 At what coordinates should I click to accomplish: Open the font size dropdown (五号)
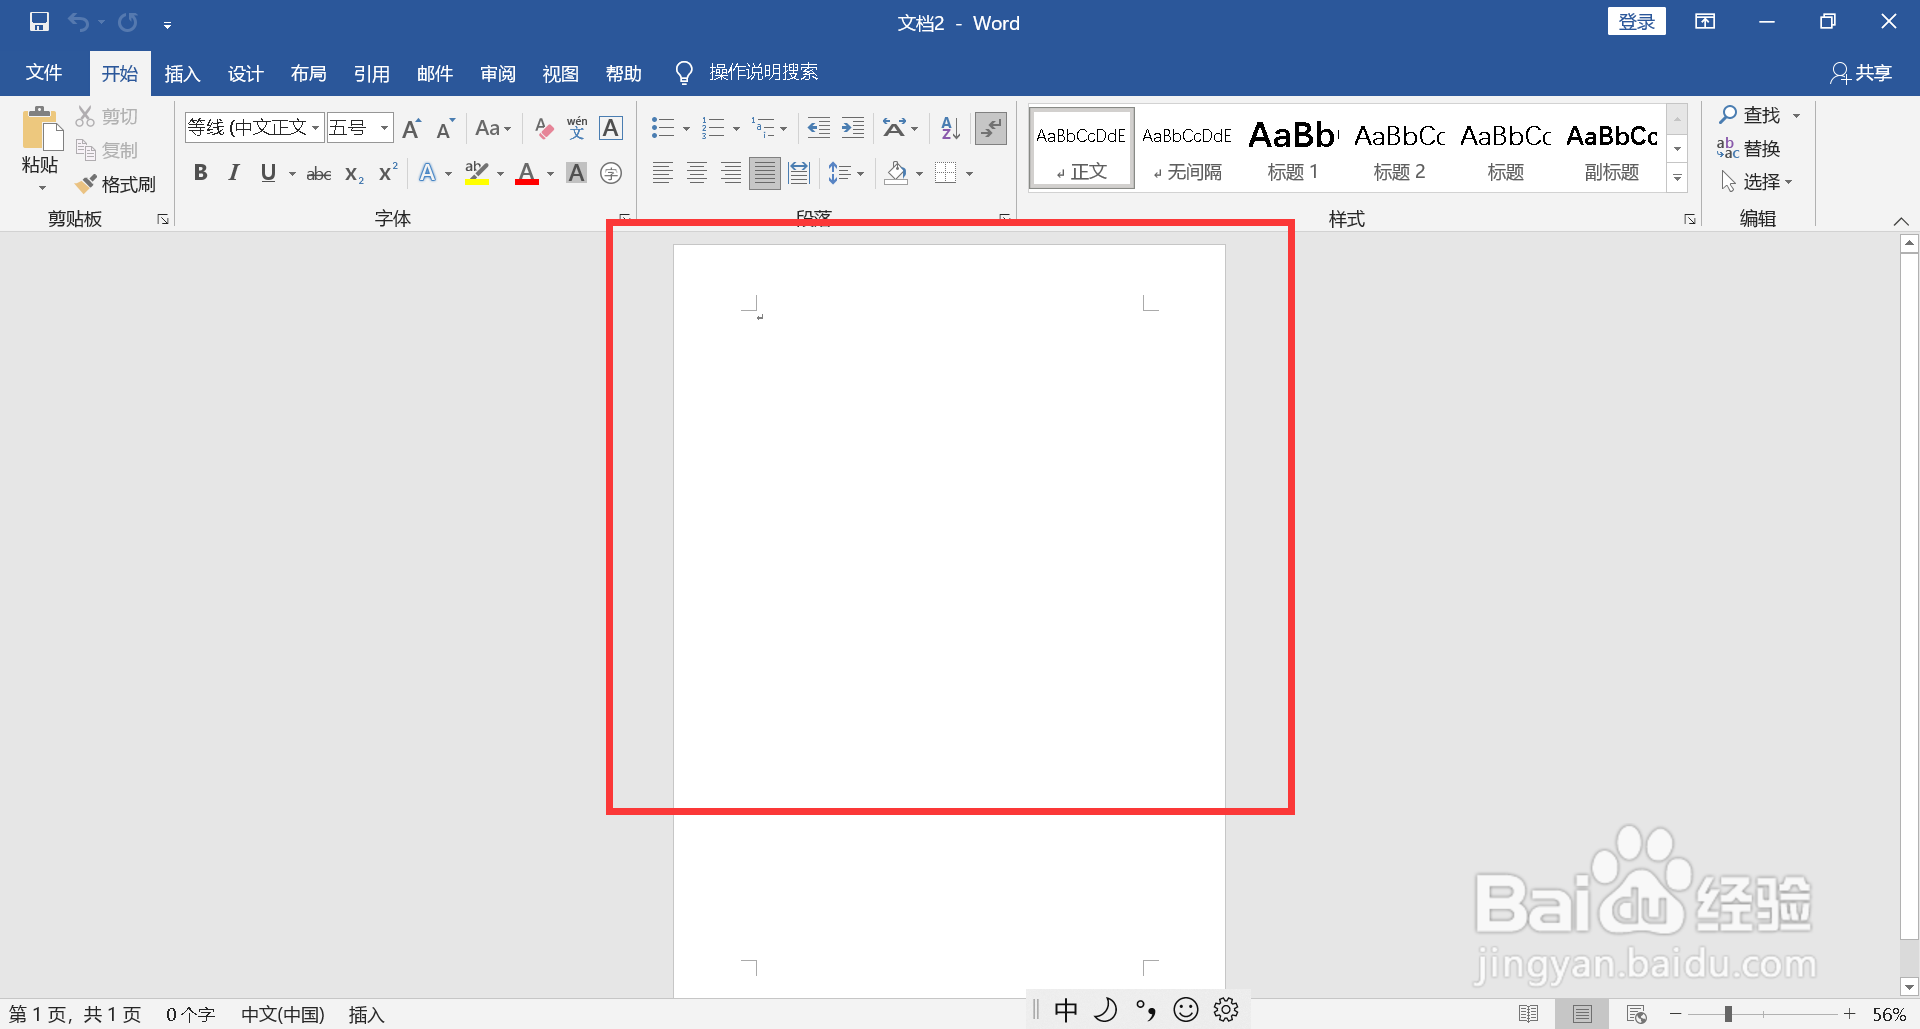(x=384, y=128)
